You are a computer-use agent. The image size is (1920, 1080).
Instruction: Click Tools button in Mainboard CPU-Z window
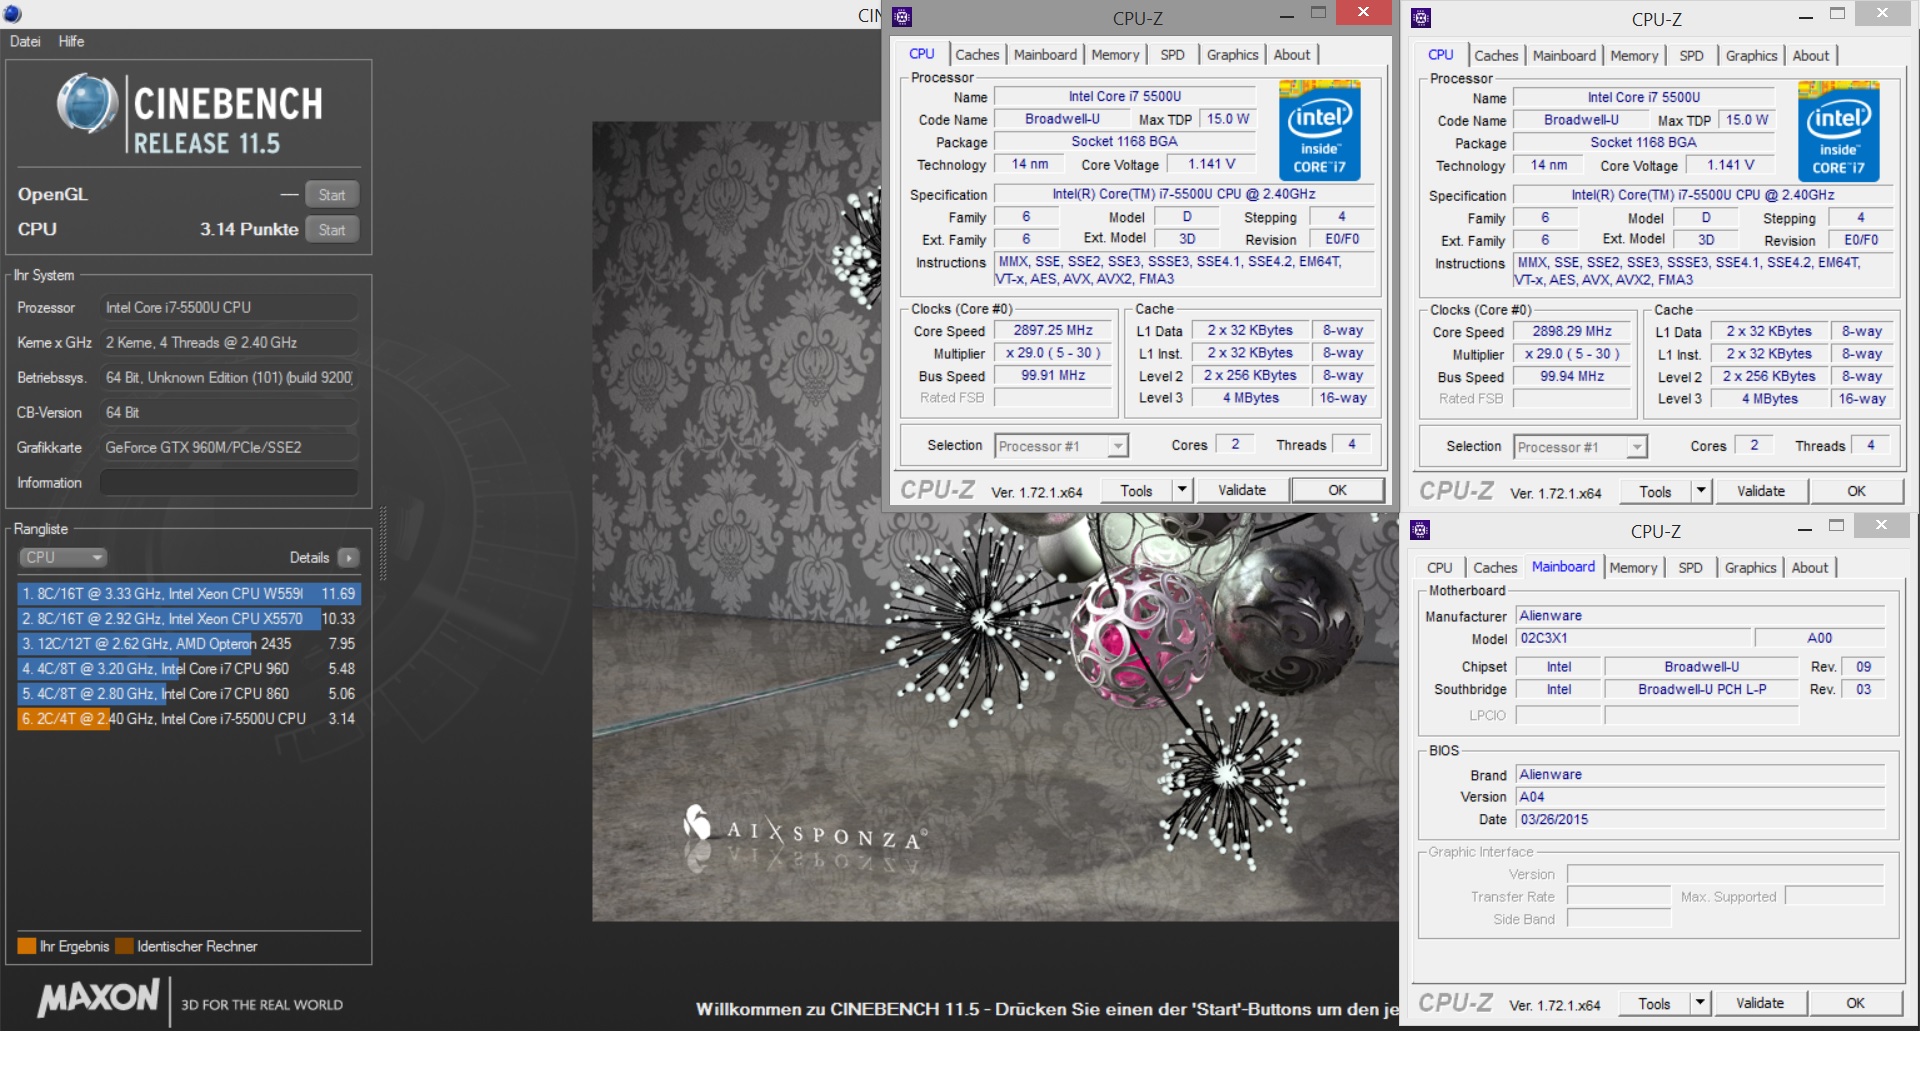(x=1654, y=1003)
